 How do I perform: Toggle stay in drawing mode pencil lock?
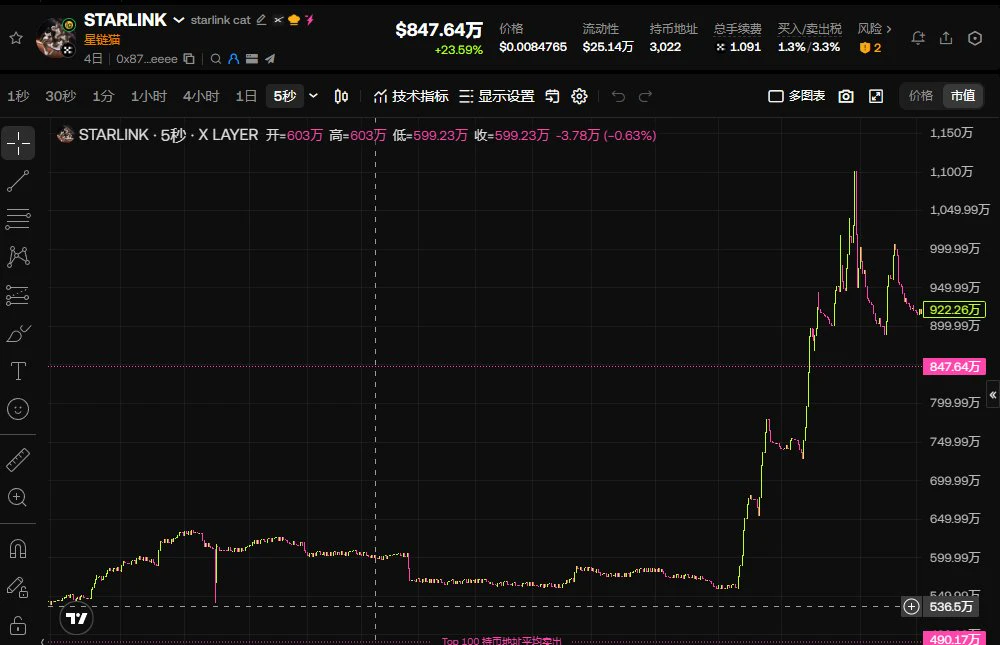(18, 587)
